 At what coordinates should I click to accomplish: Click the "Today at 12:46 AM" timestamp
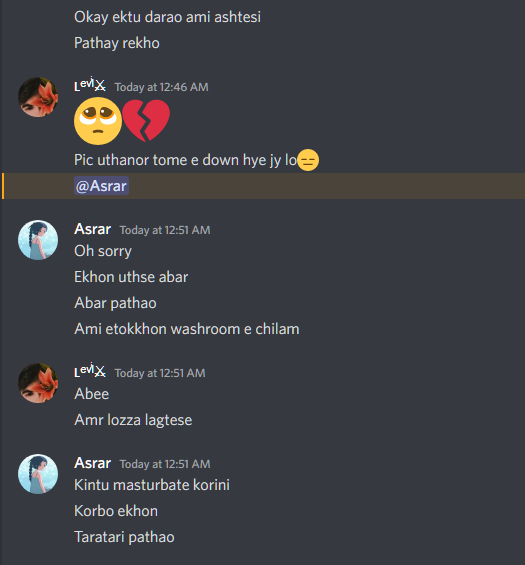[161, 87]
